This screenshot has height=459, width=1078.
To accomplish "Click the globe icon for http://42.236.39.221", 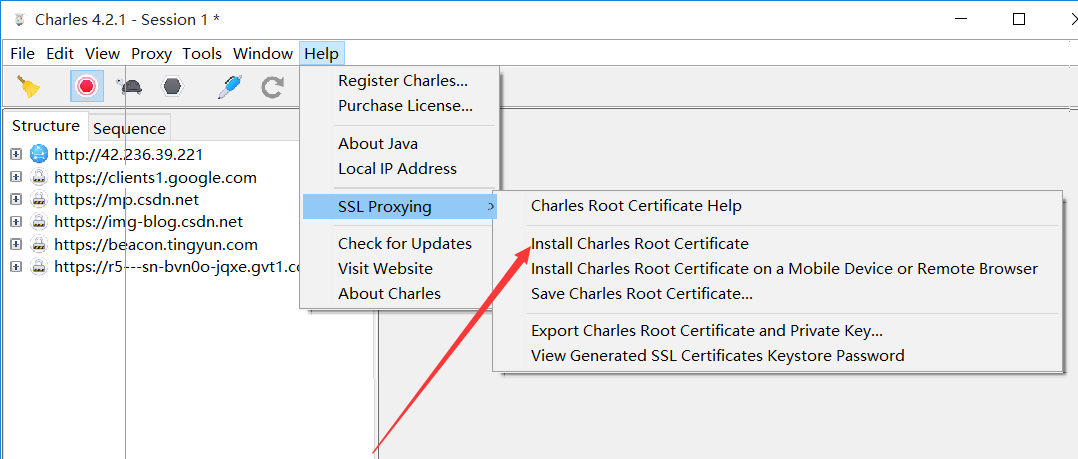I will pyautogui.click(x=39, y=155).
